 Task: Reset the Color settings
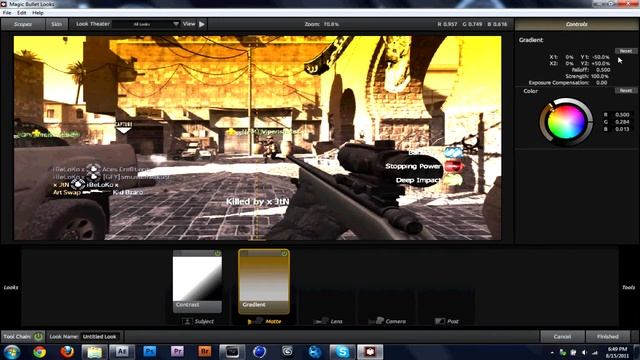pyautogui.click(x=626, y=91)
